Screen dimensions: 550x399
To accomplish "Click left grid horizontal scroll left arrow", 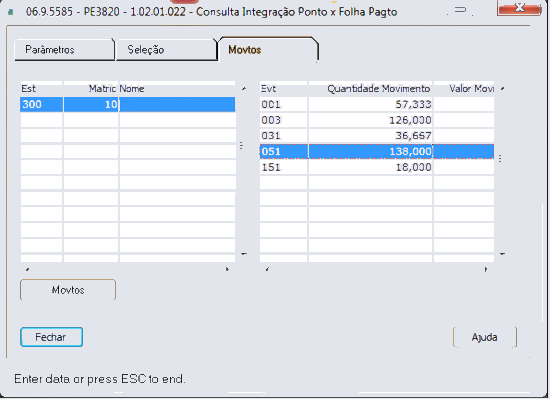I will (x=28, y=269).
